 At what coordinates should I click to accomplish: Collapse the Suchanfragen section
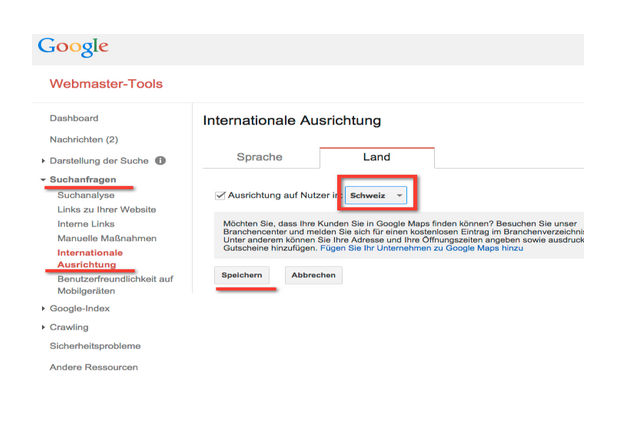43,179
